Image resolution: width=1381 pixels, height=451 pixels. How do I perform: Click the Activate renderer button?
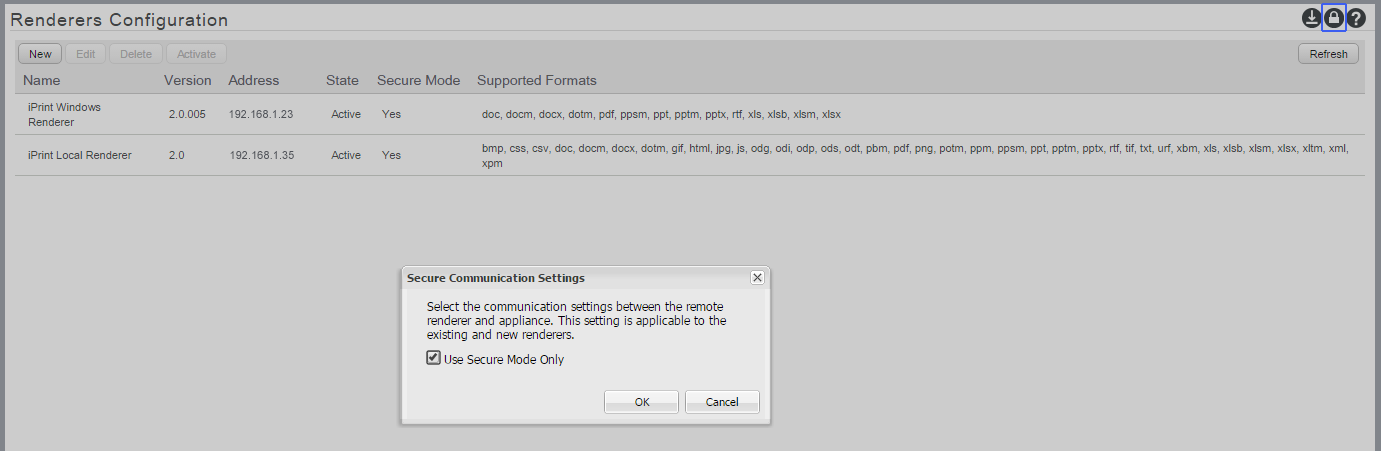tap(196, 54)
